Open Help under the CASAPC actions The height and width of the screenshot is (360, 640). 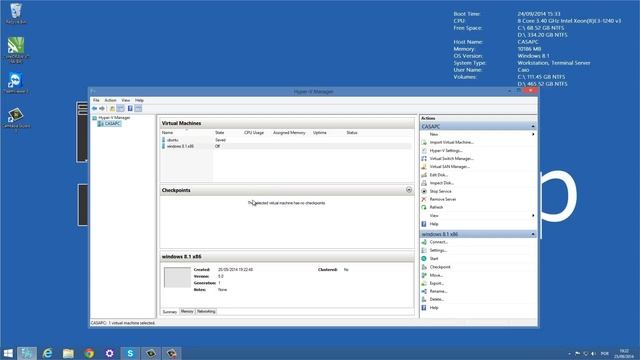point(434,224)
